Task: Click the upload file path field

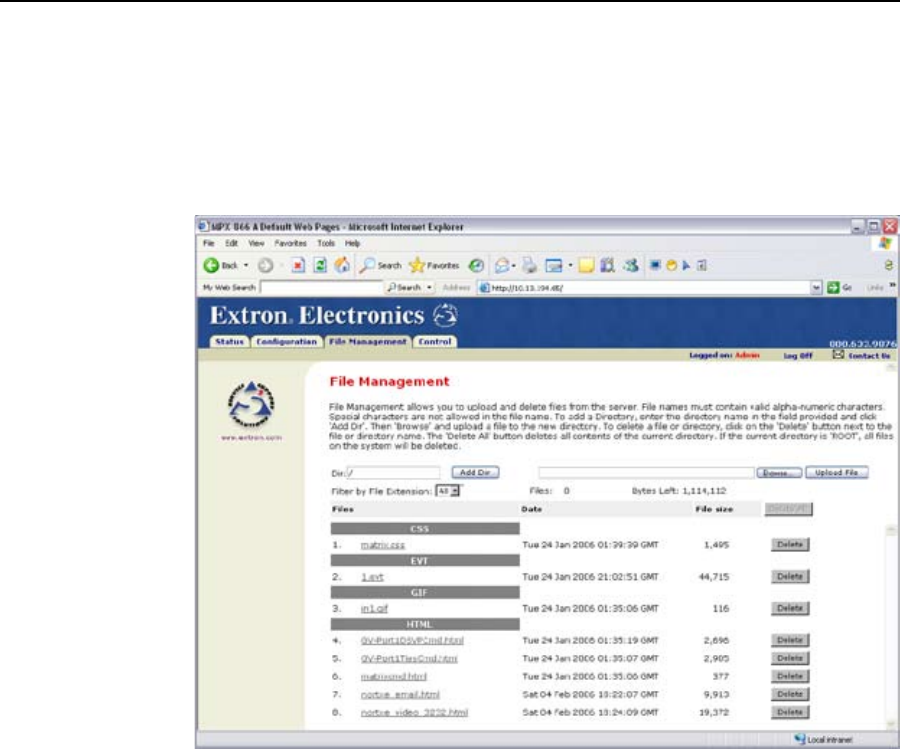Action: point(646,472)
